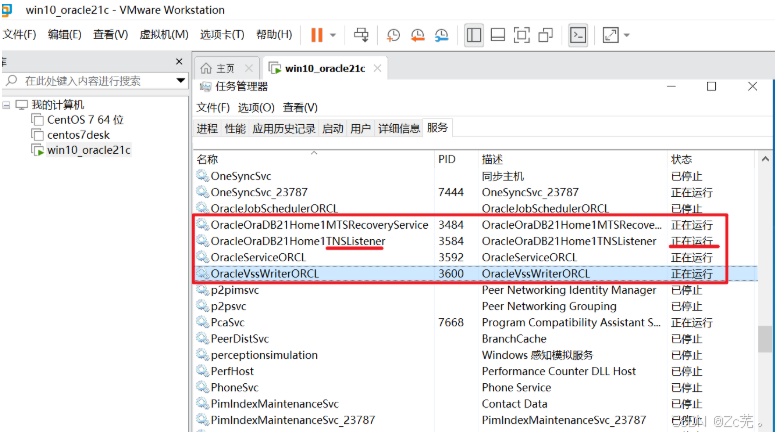Sort services by 名称 column header
The height and width of the screenshot is (435, 775).
[x=314, y=159]
